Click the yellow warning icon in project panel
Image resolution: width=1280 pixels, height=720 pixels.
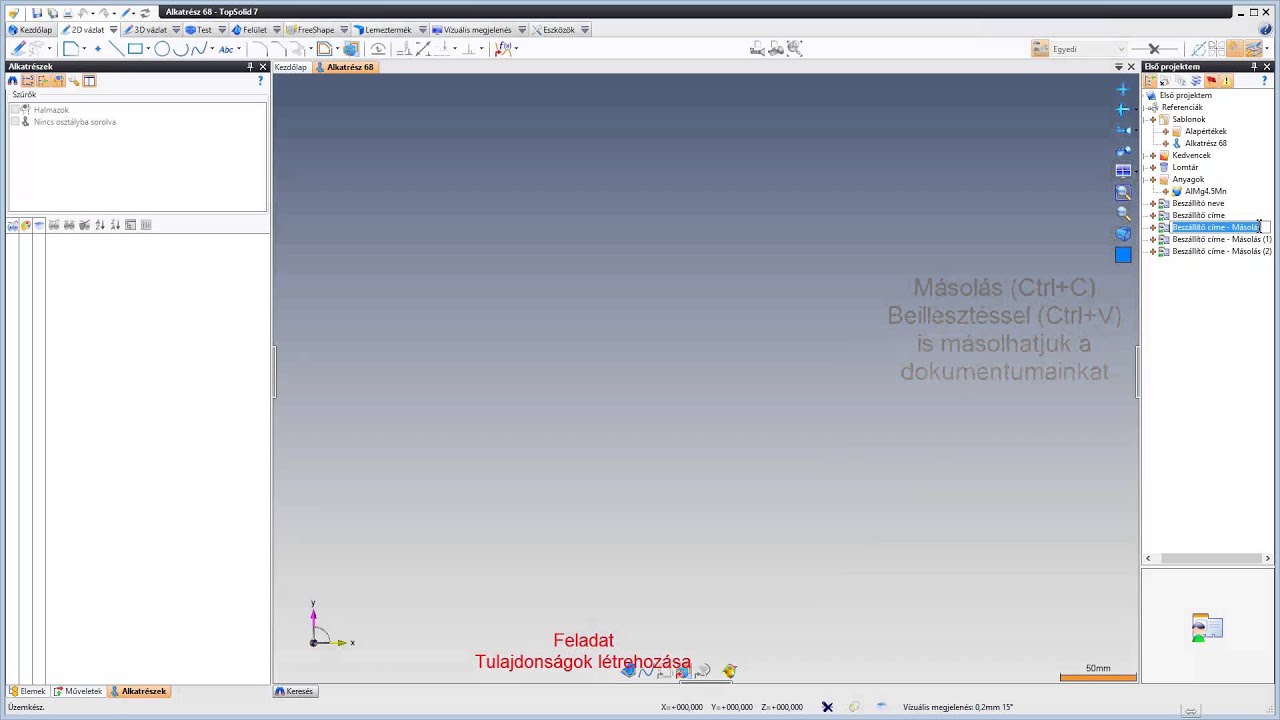click(1227, 81)
